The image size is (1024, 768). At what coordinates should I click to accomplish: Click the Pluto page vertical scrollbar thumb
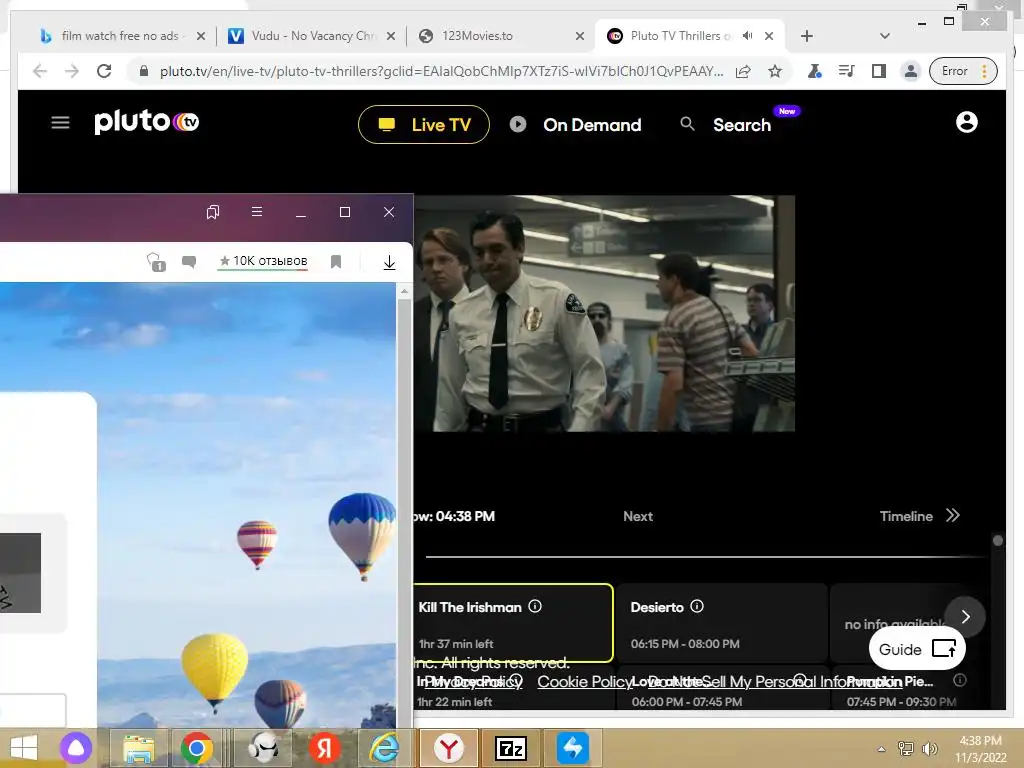(x=997, y=540)
